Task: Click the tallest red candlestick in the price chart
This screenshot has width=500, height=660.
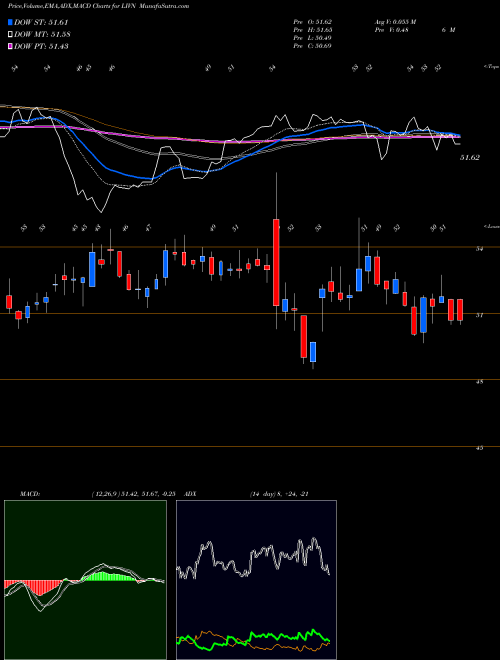Action: (x=276, y=262)
